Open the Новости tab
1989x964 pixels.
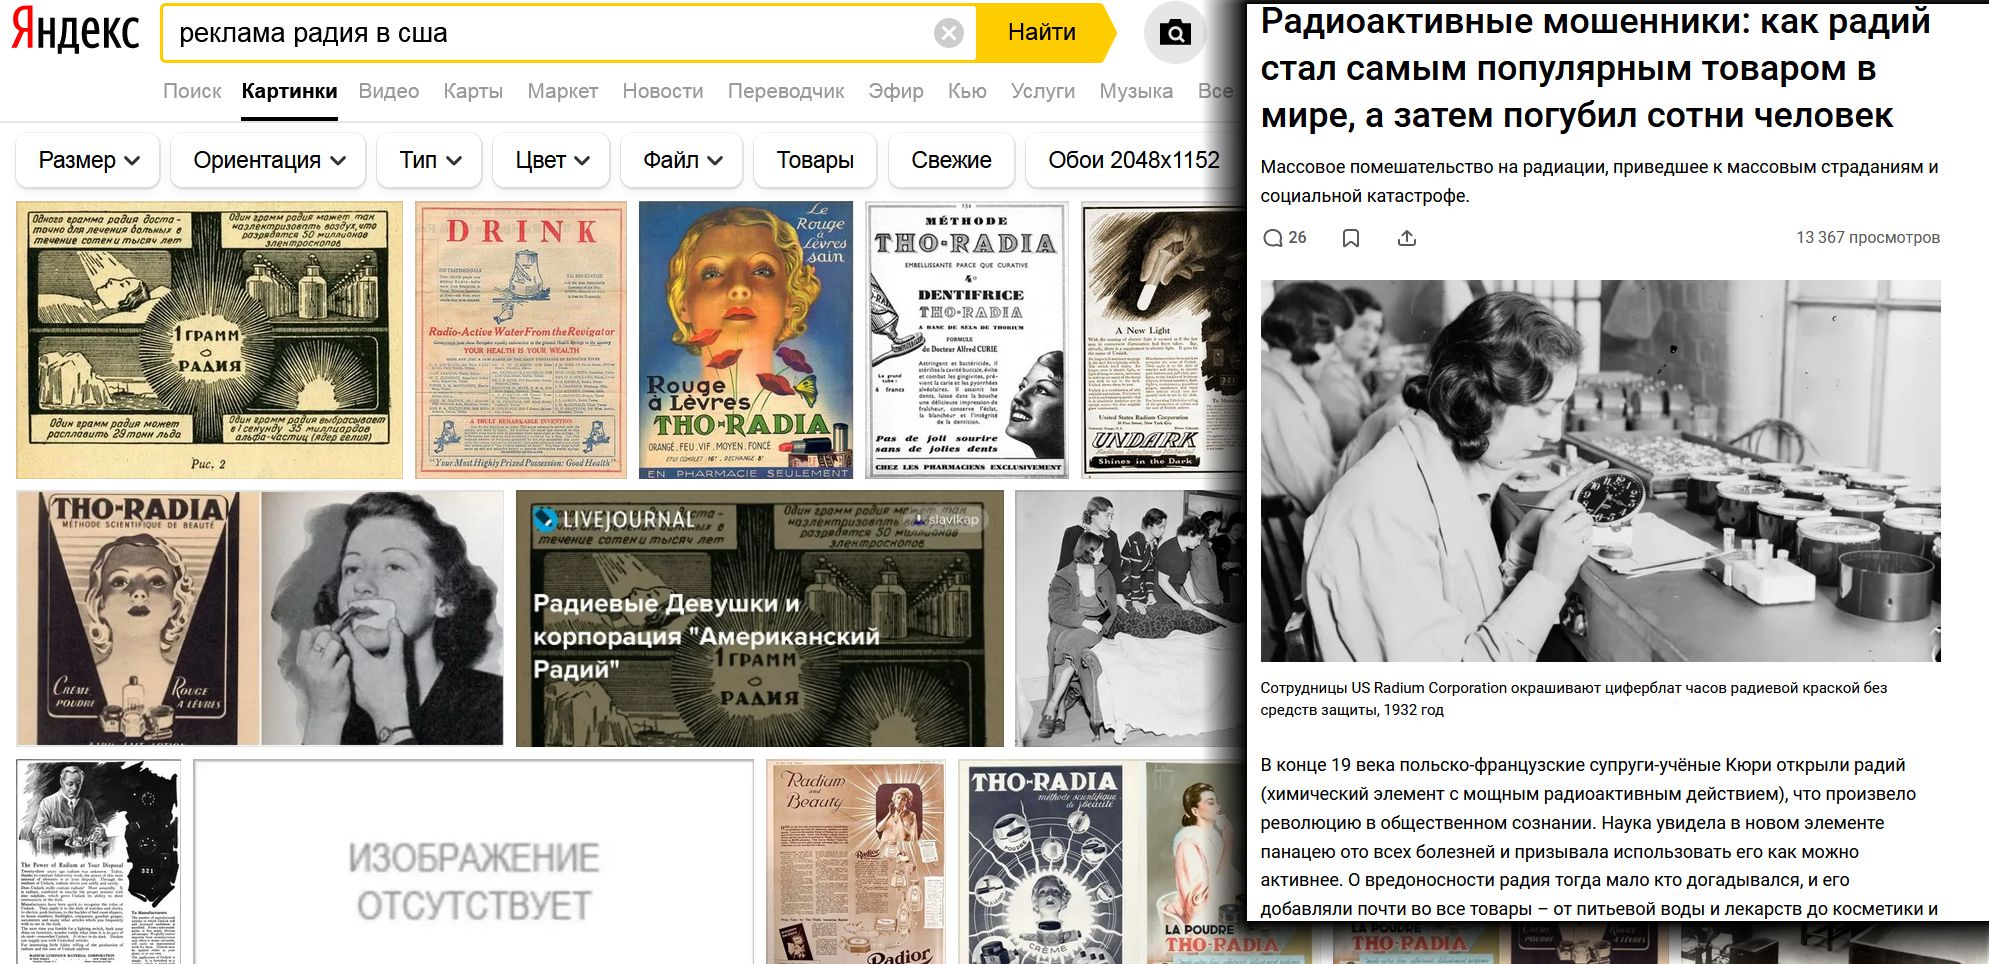coord(663,91)
